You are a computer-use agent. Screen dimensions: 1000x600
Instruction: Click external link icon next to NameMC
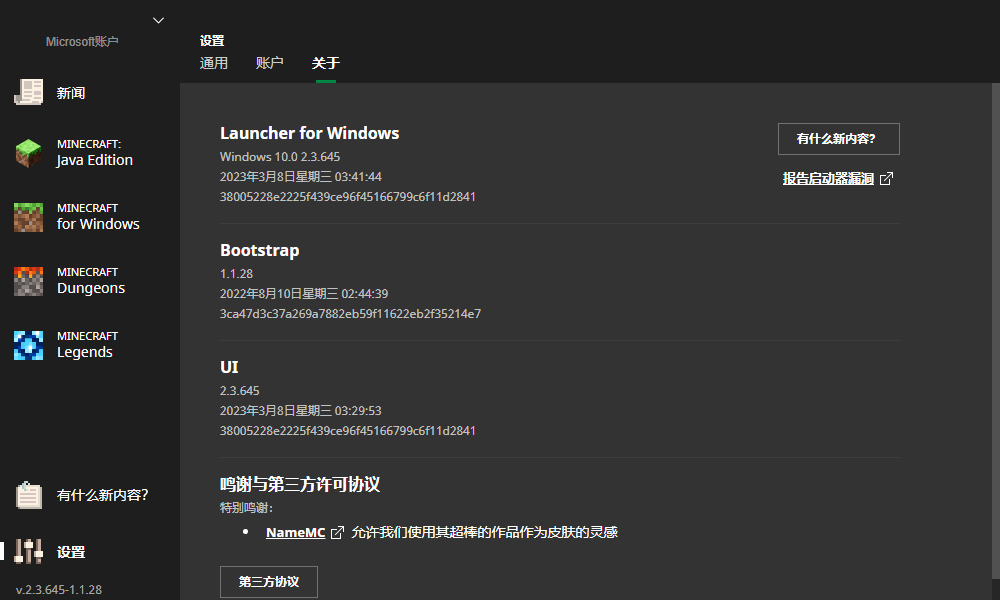[x=337, y=532]
